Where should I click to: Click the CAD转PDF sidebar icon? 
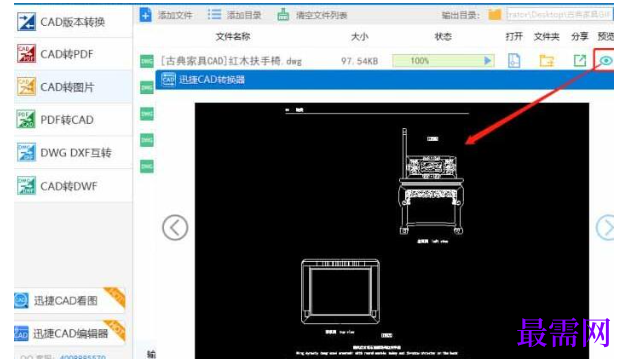tap(26, 54)
